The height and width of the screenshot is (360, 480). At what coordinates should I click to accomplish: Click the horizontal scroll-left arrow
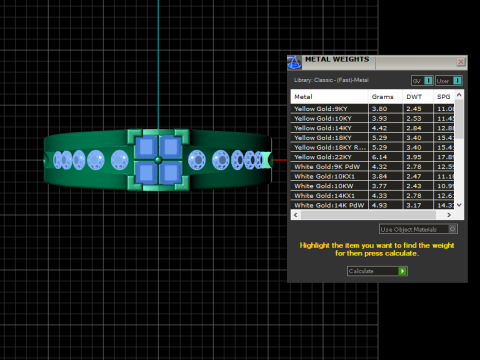click(x=296, y=215)
